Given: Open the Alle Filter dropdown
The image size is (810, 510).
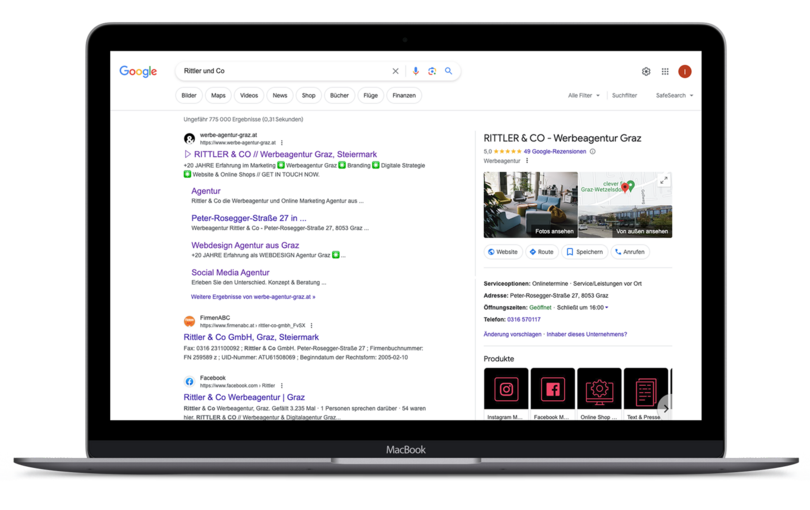Looking at the screenshot, I should coord(584,96).
